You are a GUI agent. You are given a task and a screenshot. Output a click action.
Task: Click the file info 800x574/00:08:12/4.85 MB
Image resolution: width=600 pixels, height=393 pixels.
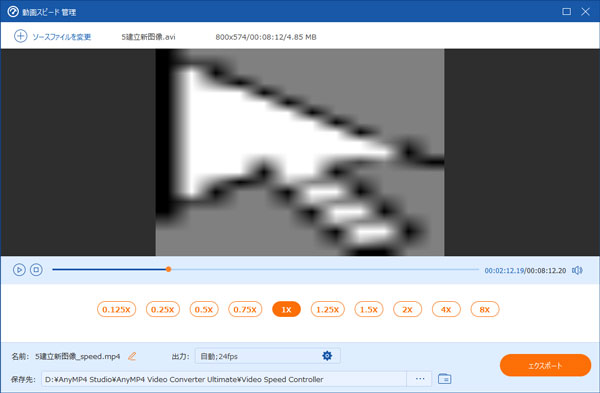click(x=266, y=37)
